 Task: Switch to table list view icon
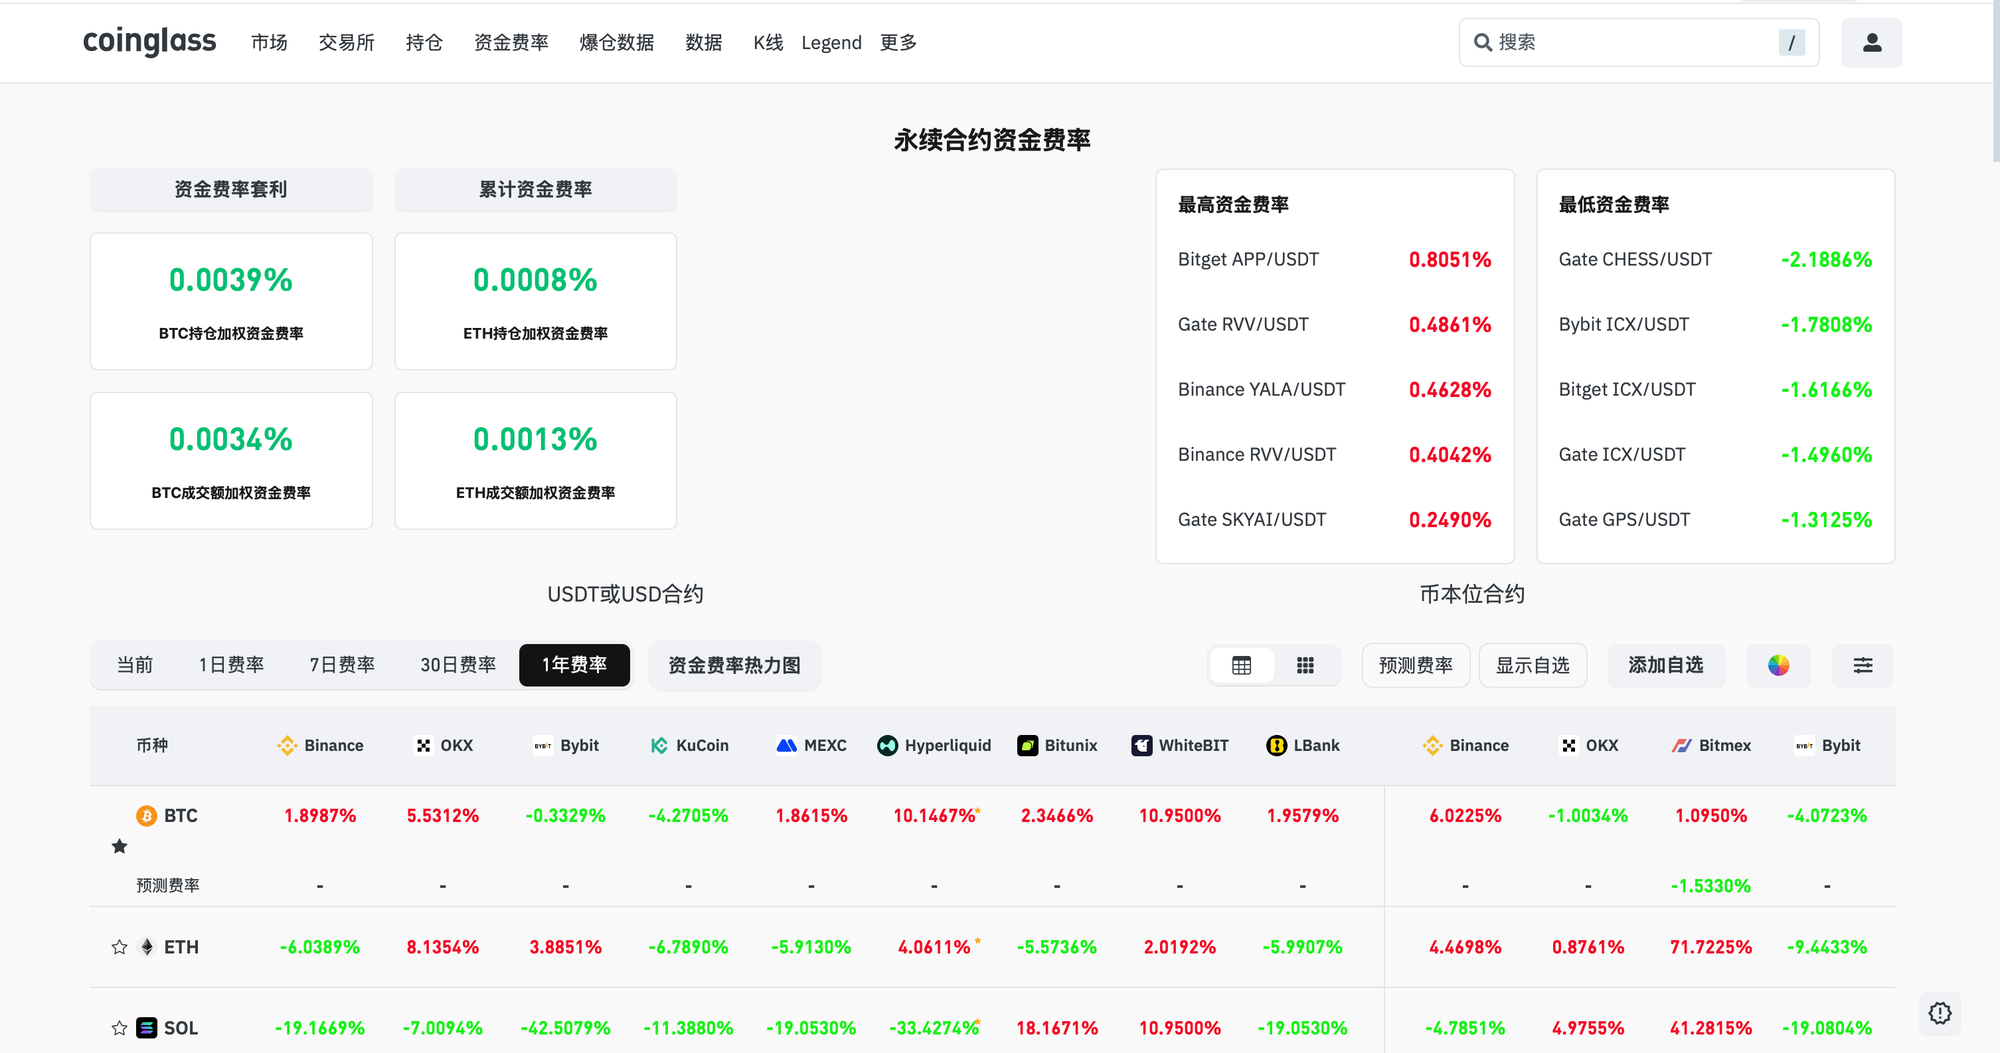click(1241, 666)
